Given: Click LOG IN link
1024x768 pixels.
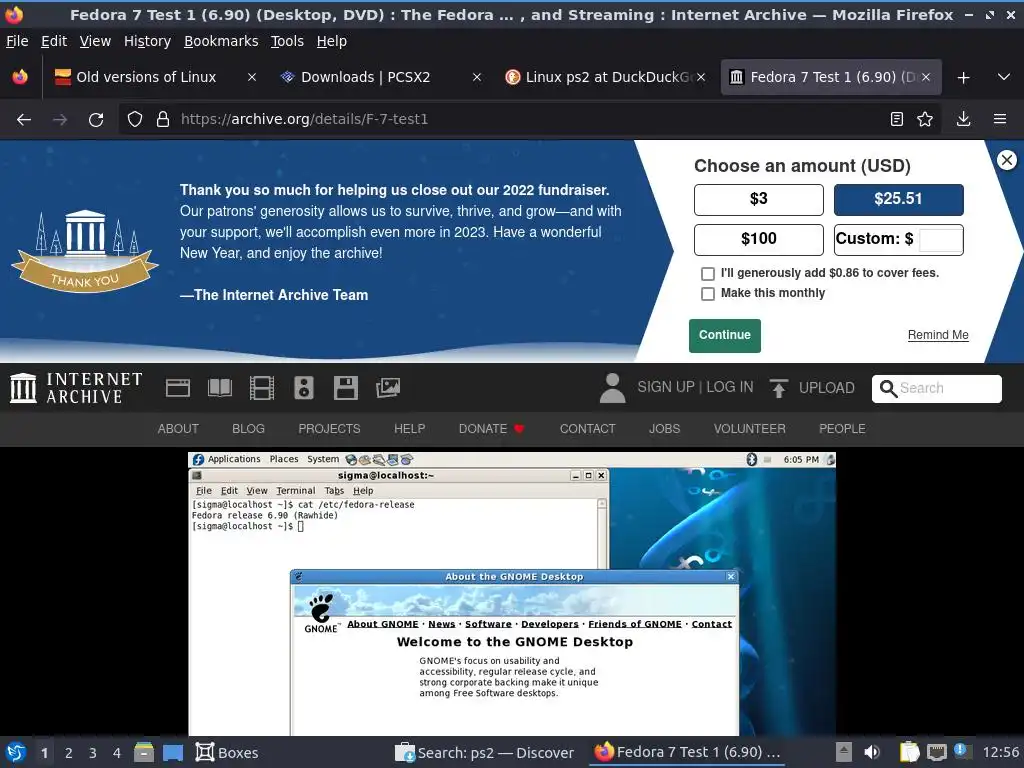Looking at the screenshot, I should click(x=729, y=387).
